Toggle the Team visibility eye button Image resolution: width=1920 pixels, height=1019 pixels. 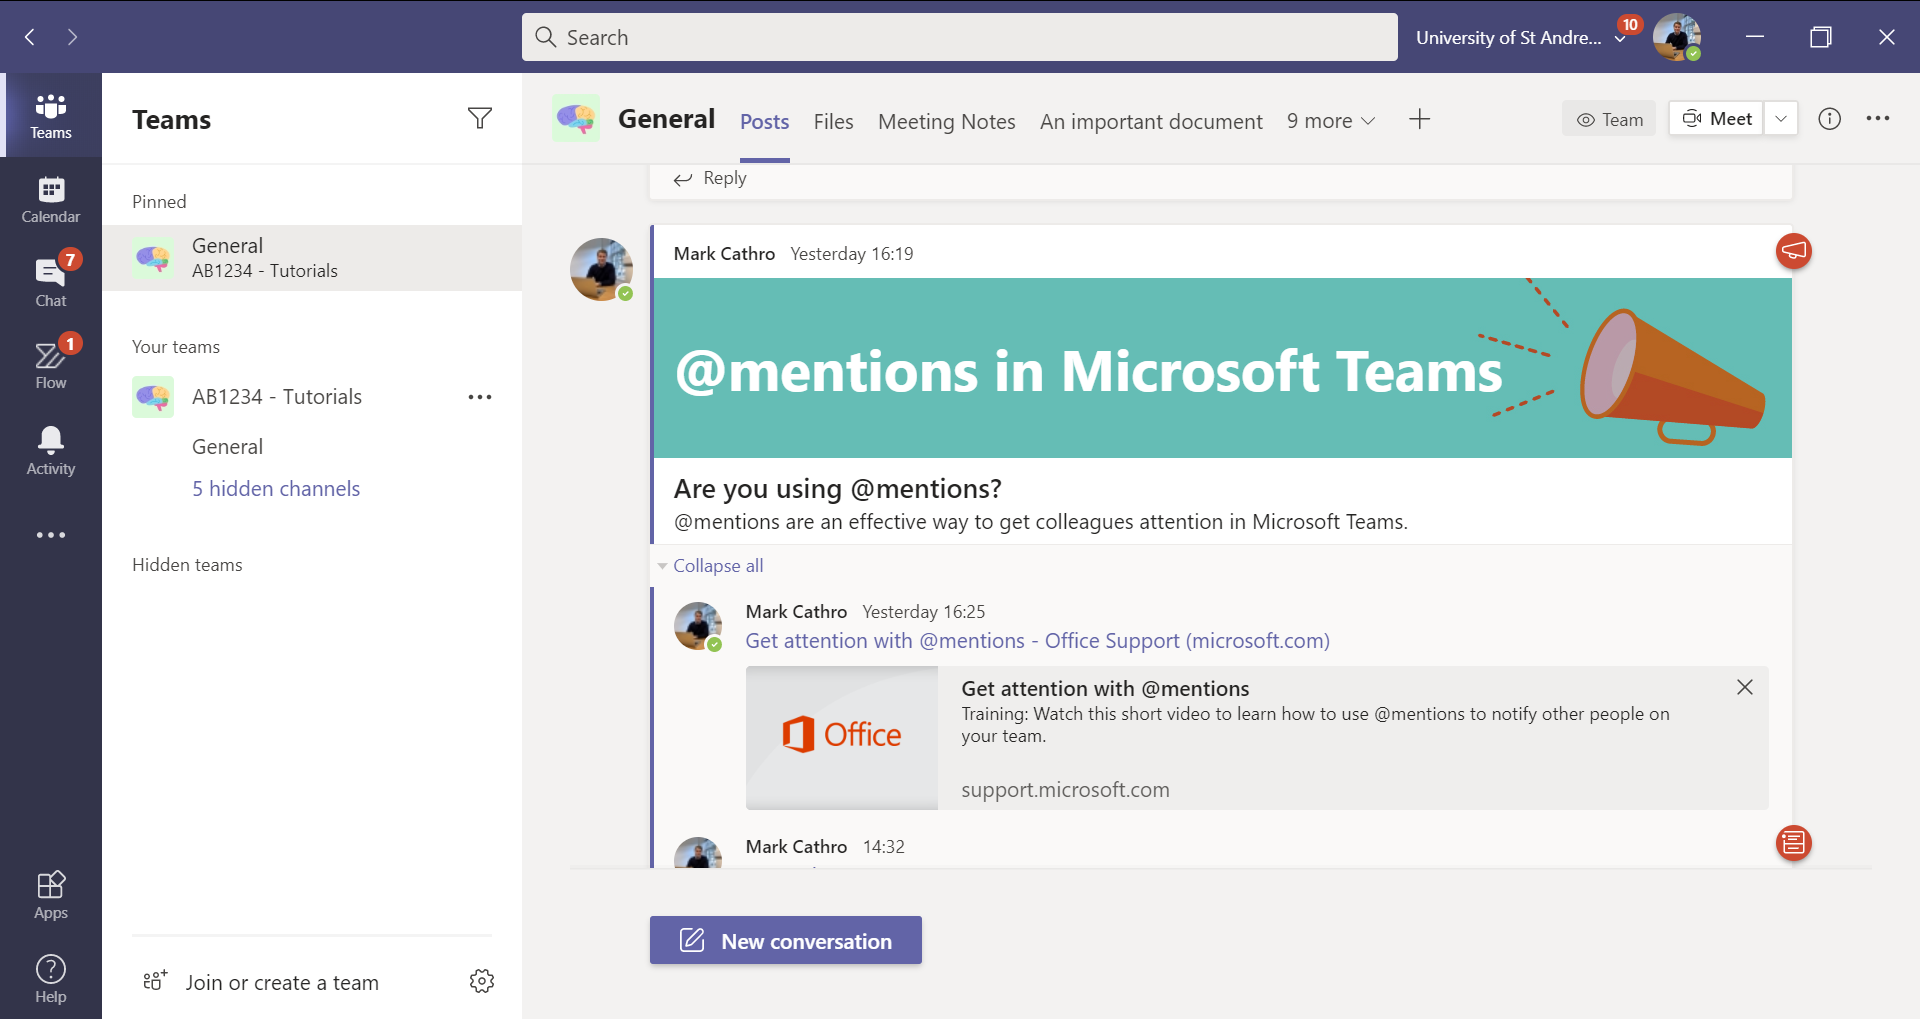(x=1609, y=119)
